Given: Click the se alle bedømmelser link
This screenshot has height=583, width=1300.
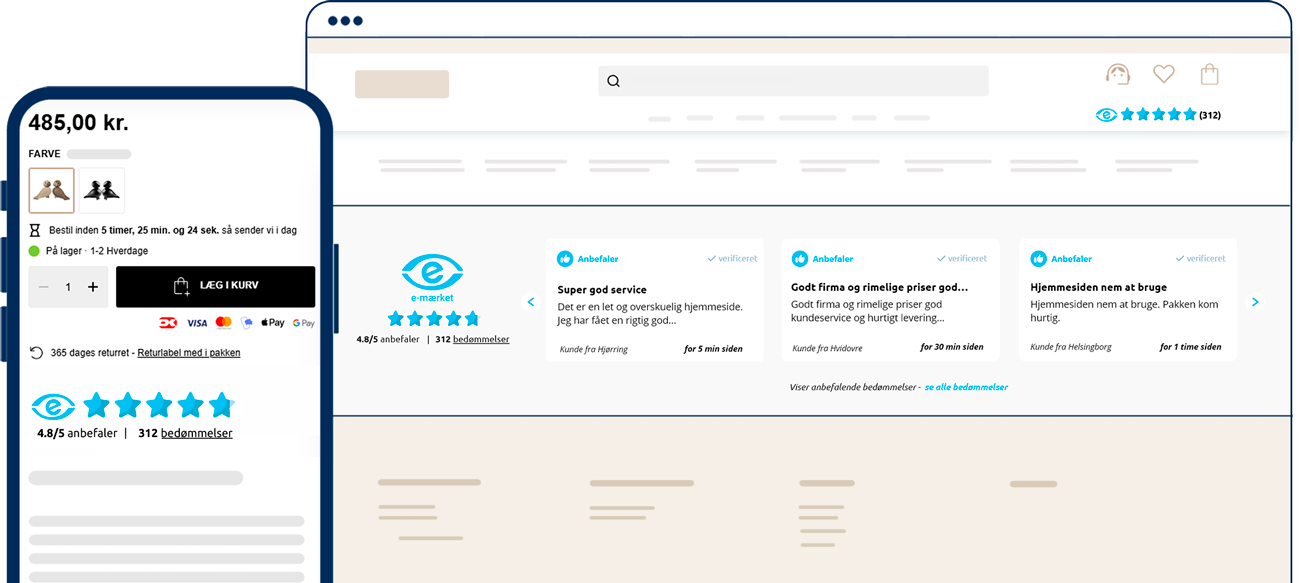Looking at the screenshot, I should (x=965, y=387).
